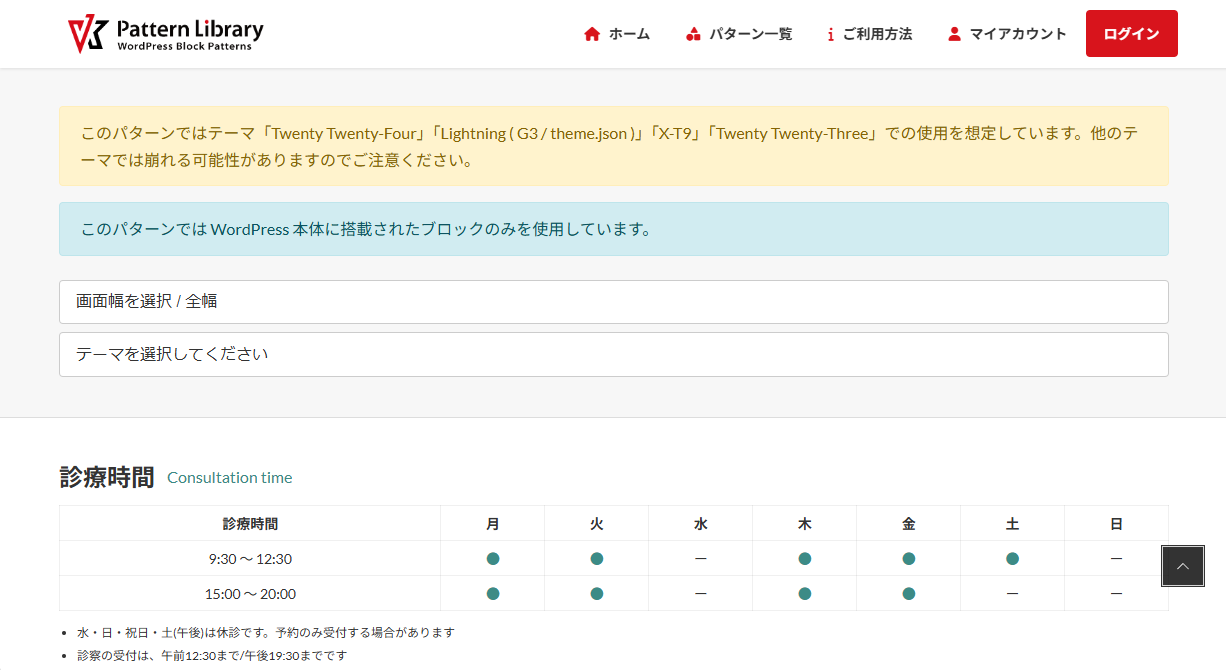This screenshot has width=1226, height=670.
Task: Click the pattern list three-circles icon
Action: pos(693,34)
